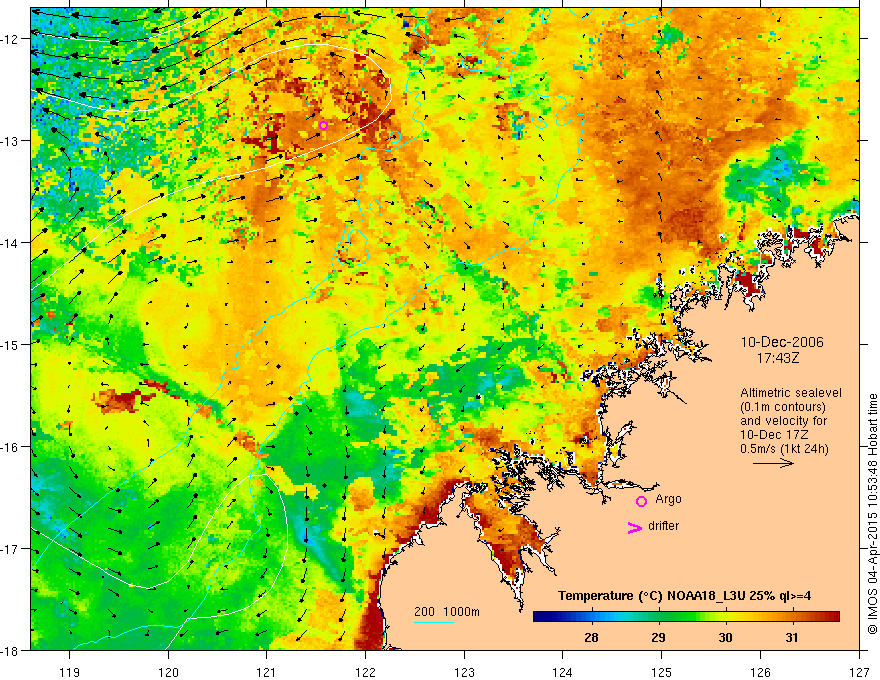This screenshot has width=880, height=680.
Task: Click the 122 longitude axis label
Action: click(365, 657)
